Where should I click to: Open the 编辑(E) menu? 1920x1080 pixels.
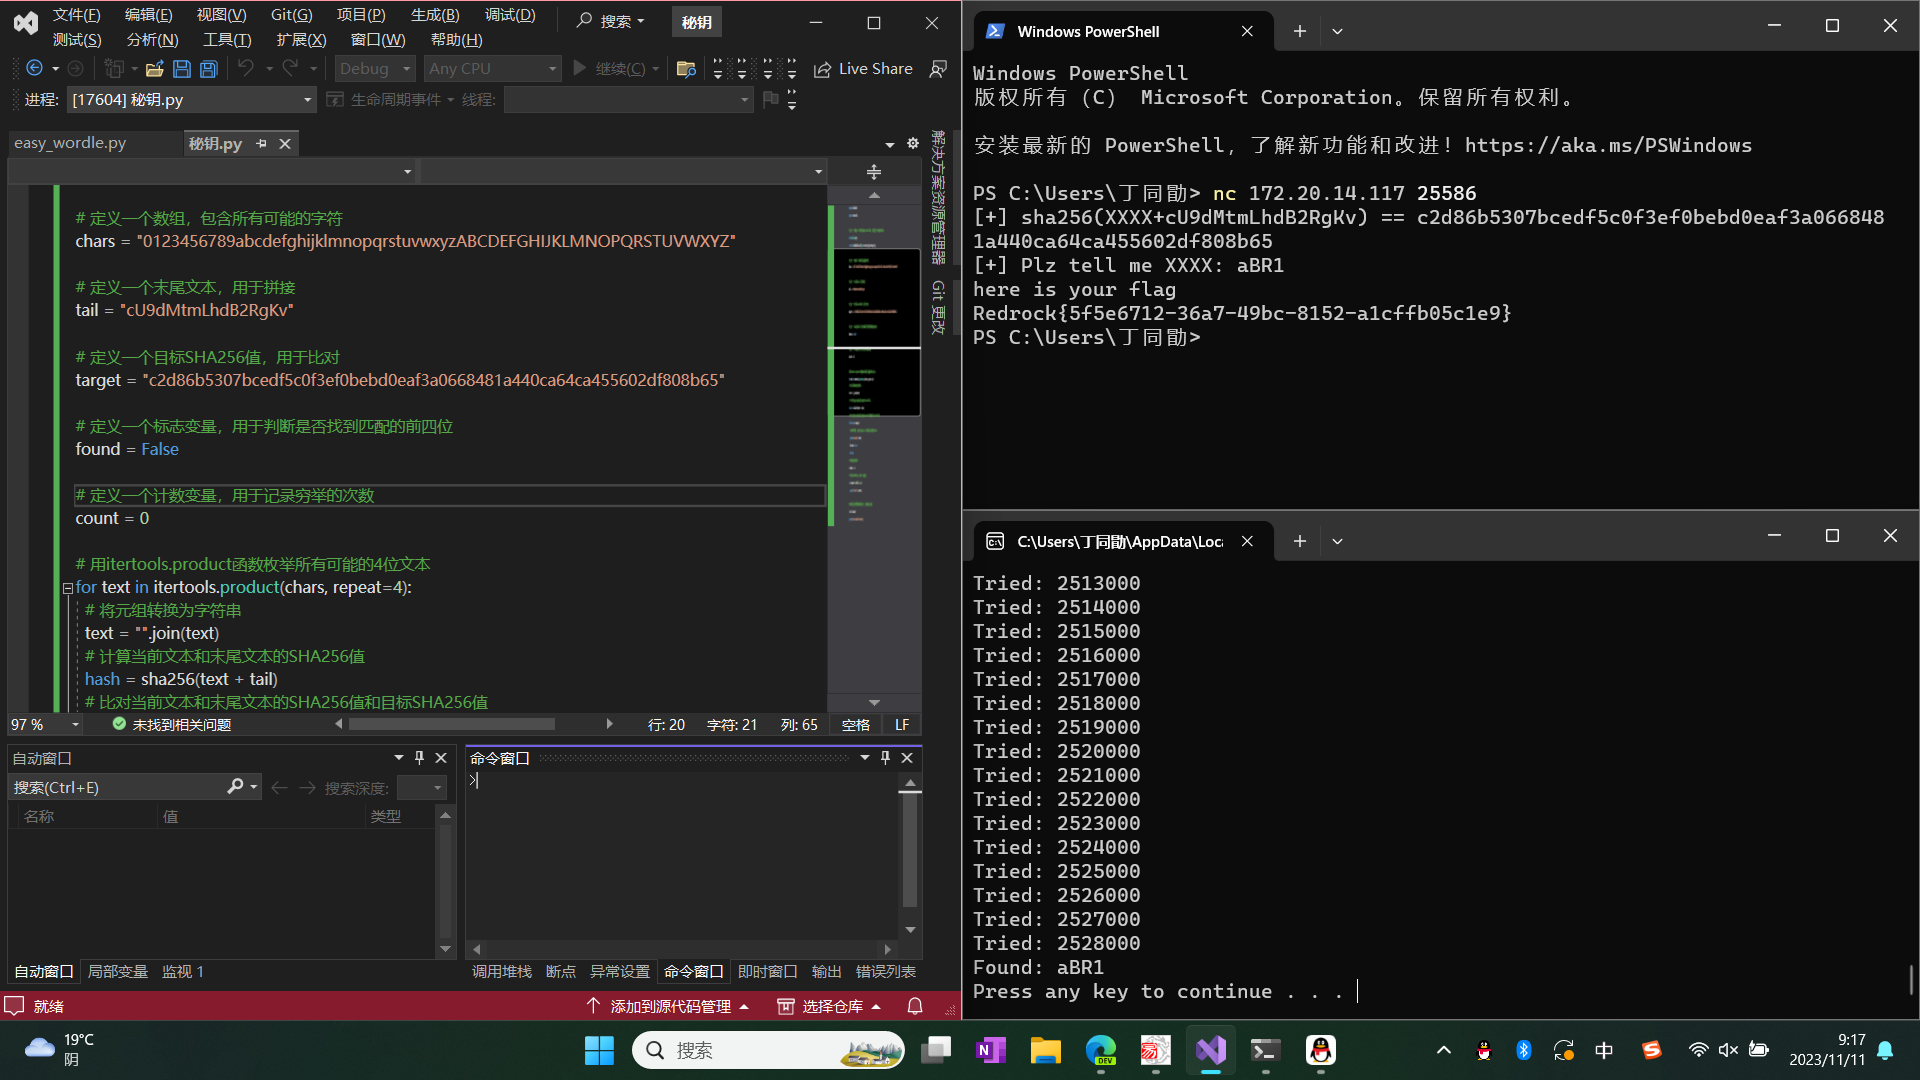coord(149,15)
